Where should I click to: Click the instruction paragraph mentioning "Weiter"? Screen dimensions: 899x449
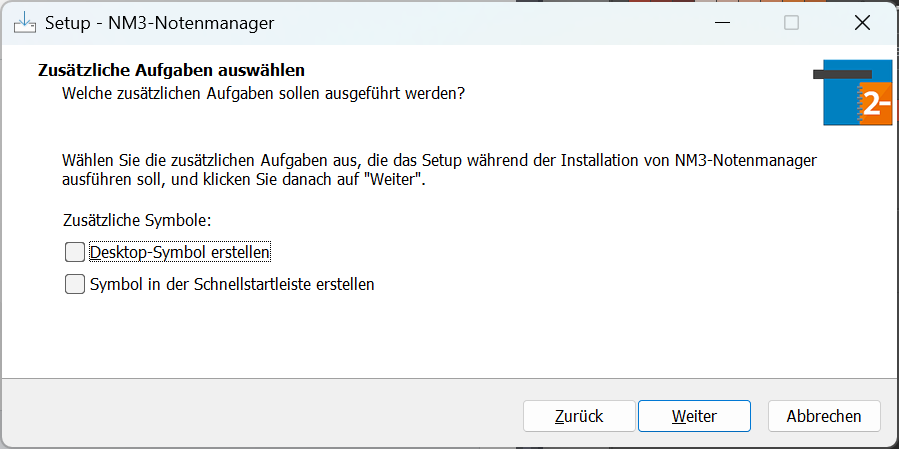click(439, 169)
